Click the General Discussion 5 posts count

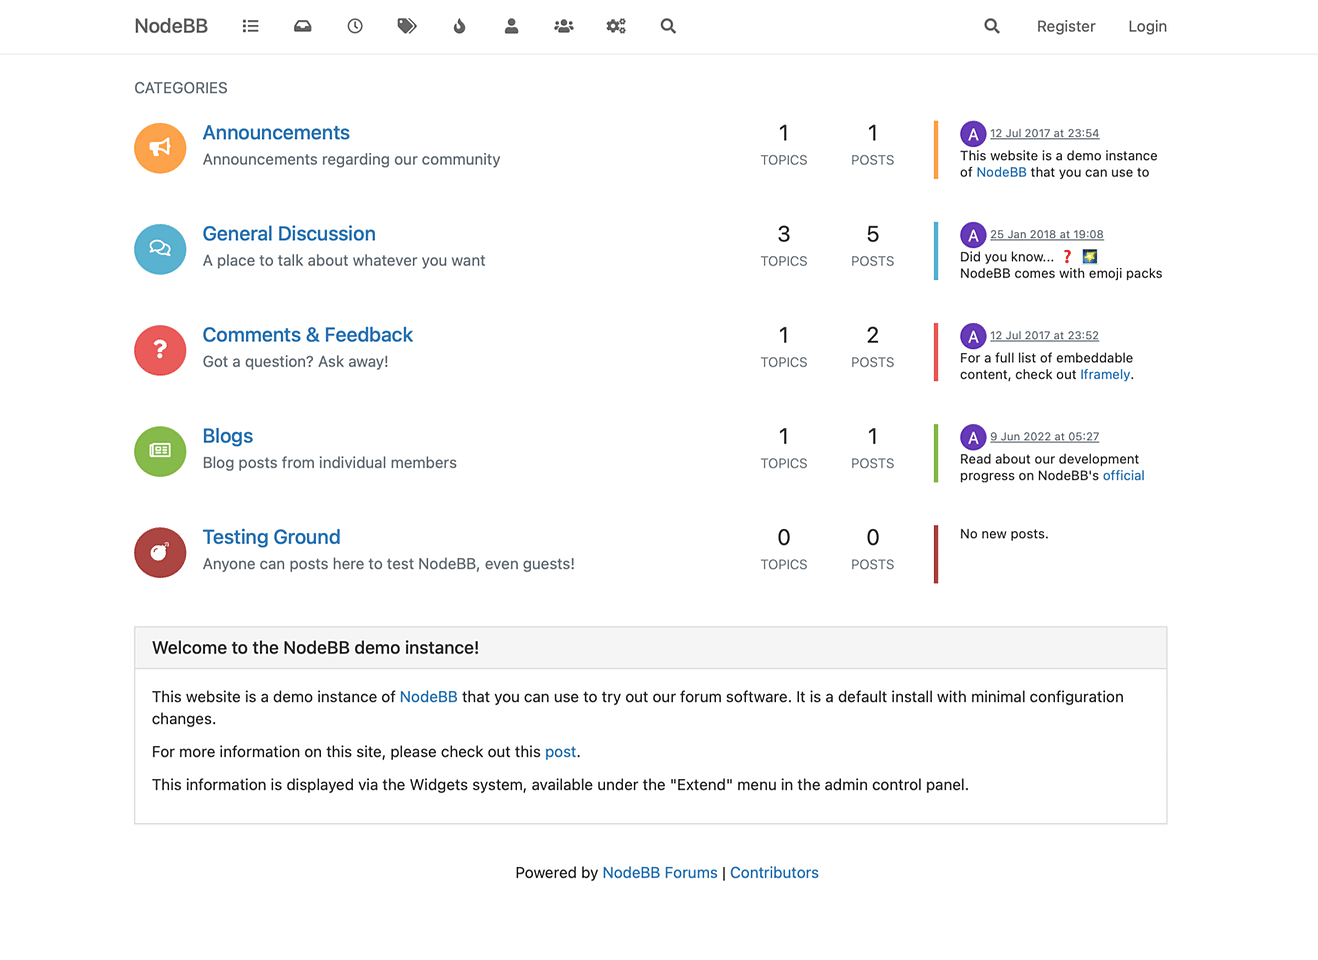(x=873, y=234)
